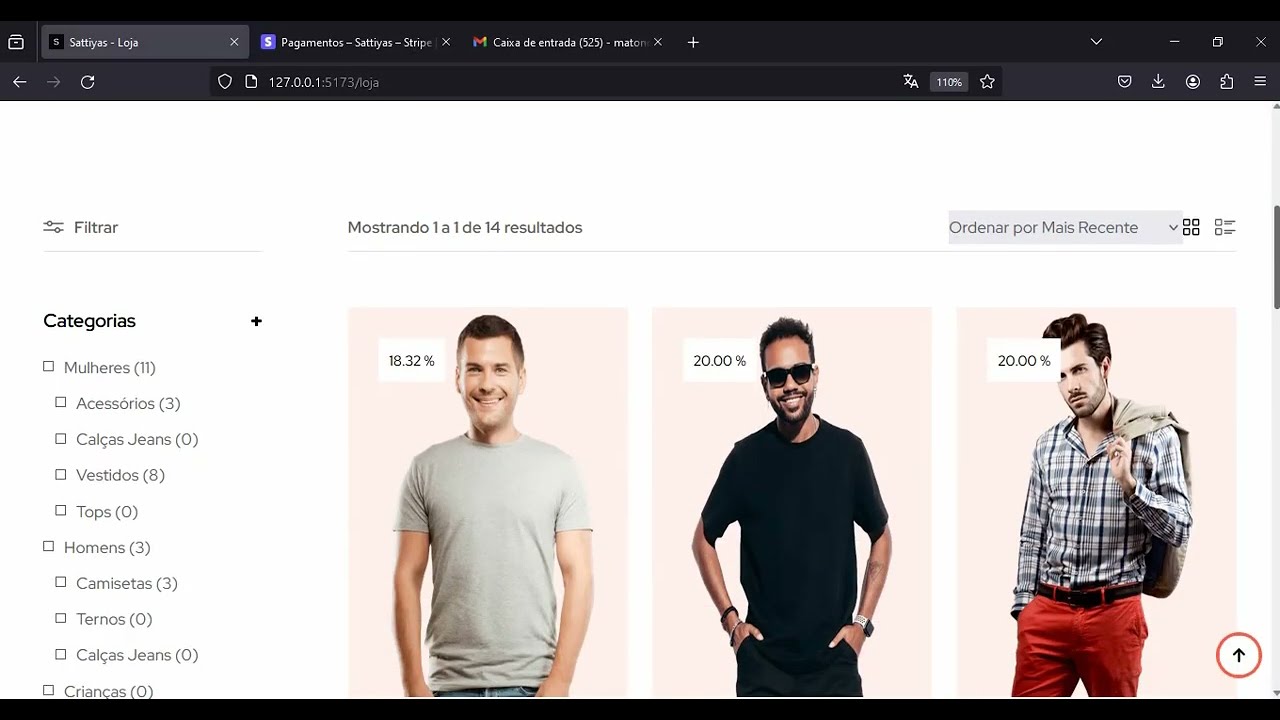This screenshot has height=720, width=1280.
Task: Open the browser hamburger menu
Action: pos(1260,82)
